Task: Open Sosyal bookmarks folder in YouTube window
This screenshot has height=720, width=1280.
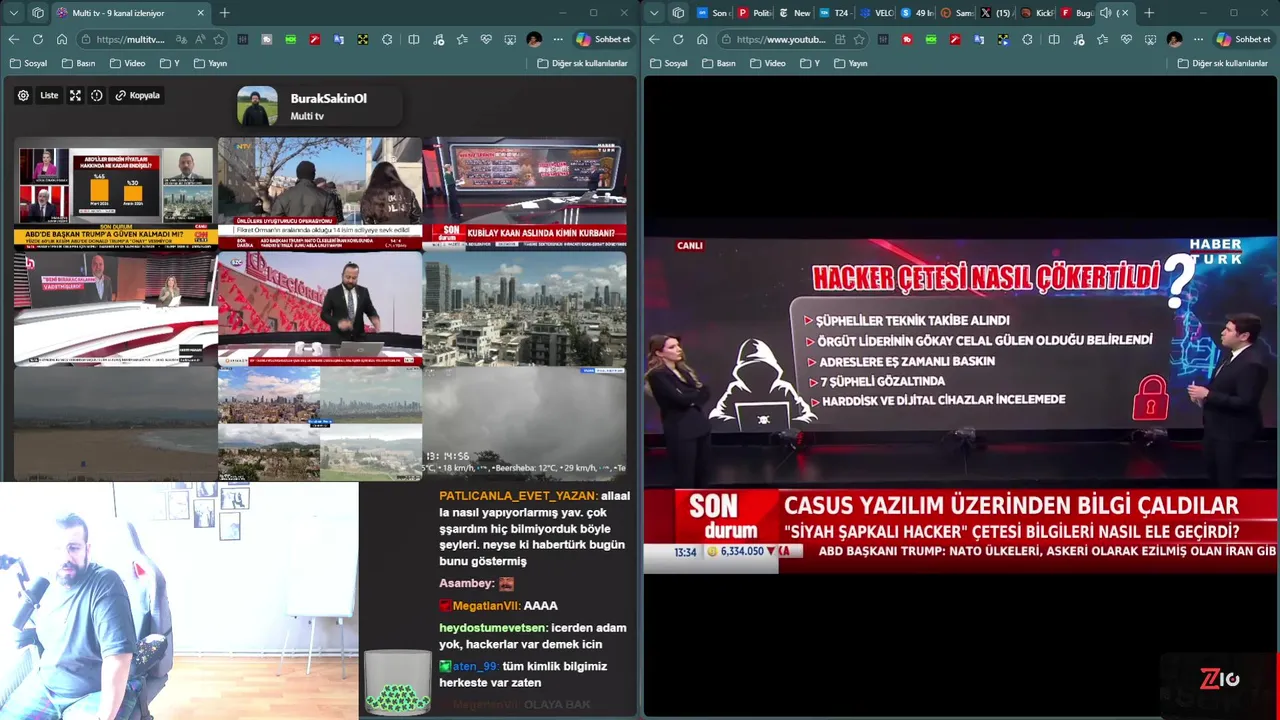Action: click(x=668, y=63)
